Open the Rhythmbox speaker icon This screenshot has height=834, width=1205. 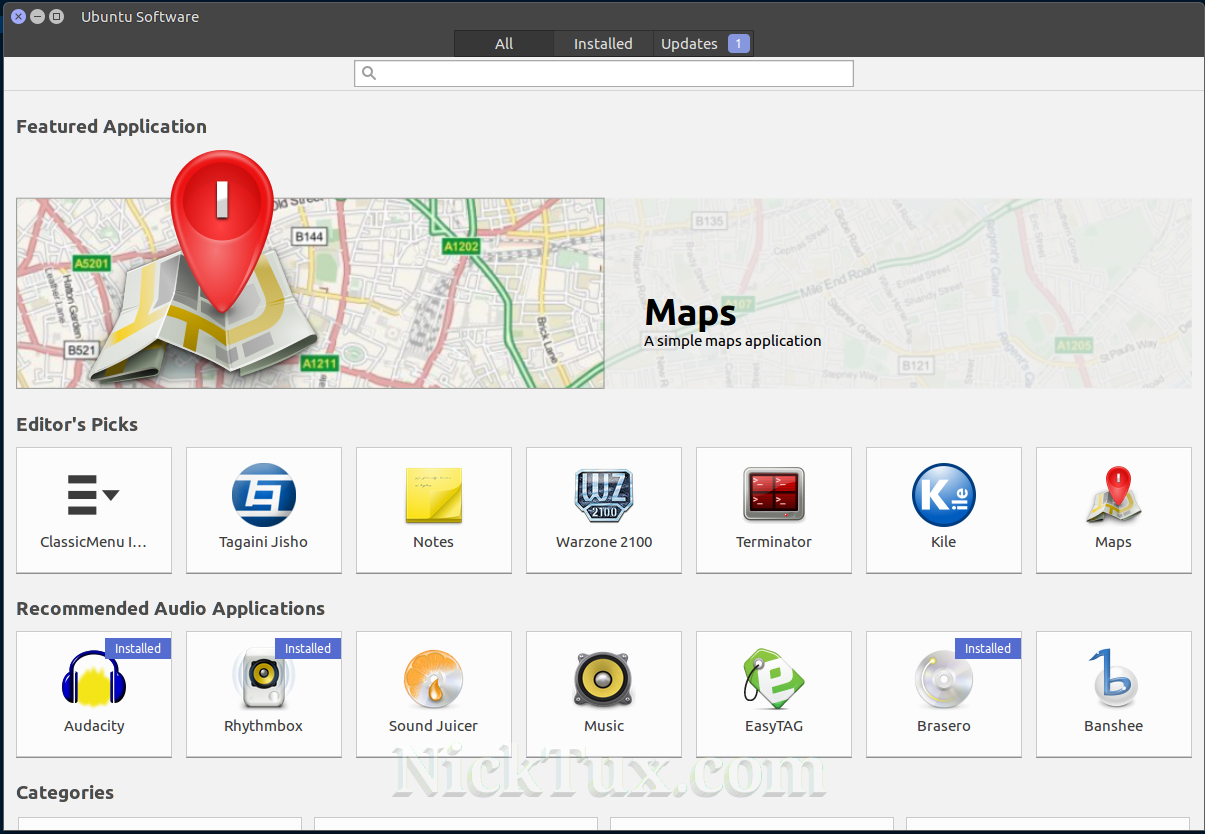click(264, 679)
